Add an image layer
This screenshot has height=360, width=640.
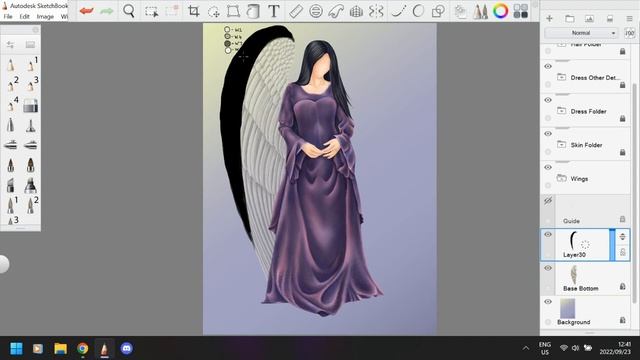point(589,19)
